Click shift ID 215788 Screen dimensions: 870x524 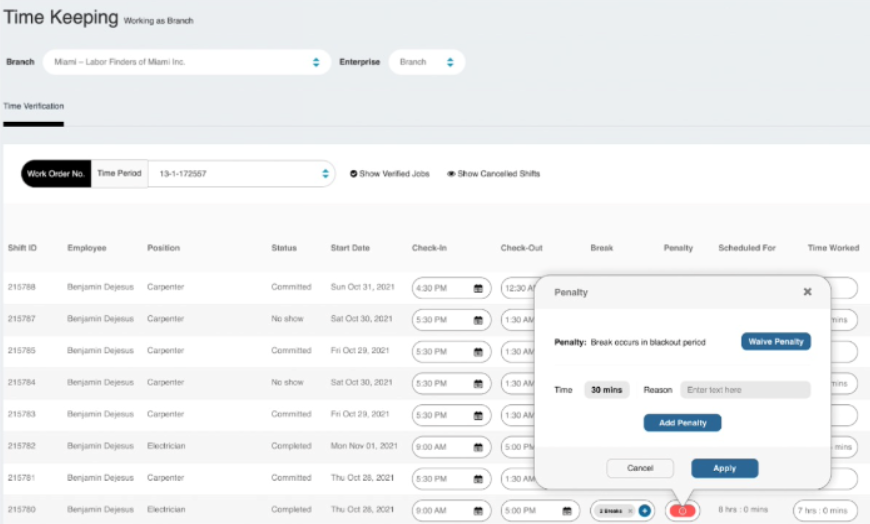point(22,287)
